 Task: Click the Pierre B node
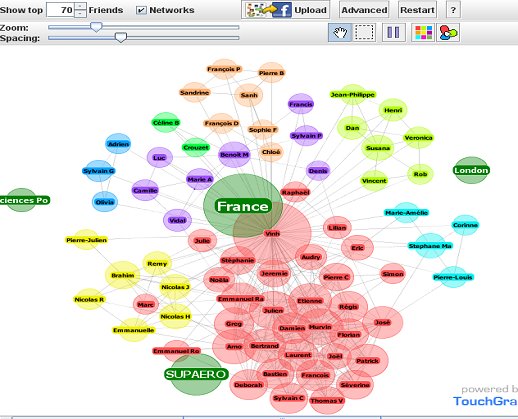click(271, 73)
